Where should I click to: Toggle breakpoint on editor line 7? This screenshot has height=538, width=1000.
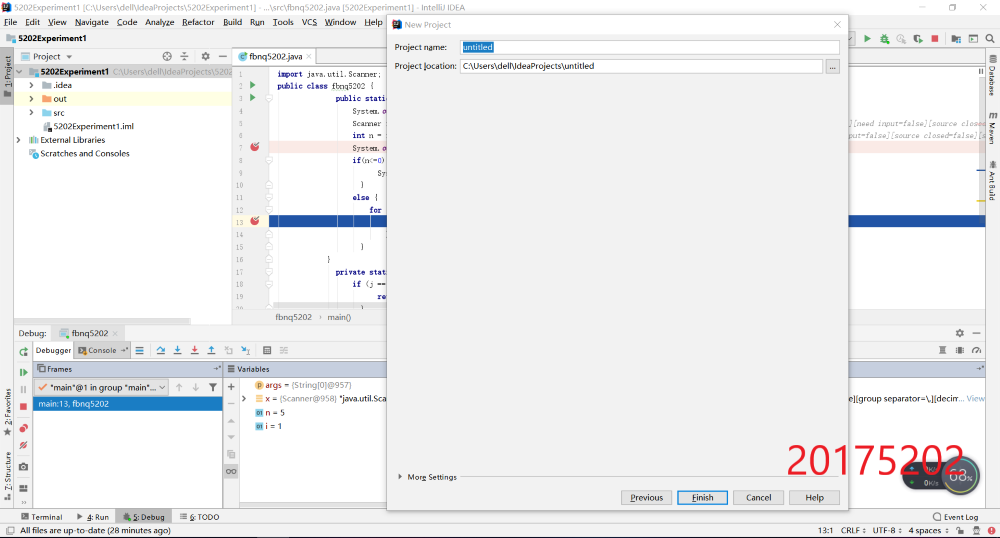[255, 147]
